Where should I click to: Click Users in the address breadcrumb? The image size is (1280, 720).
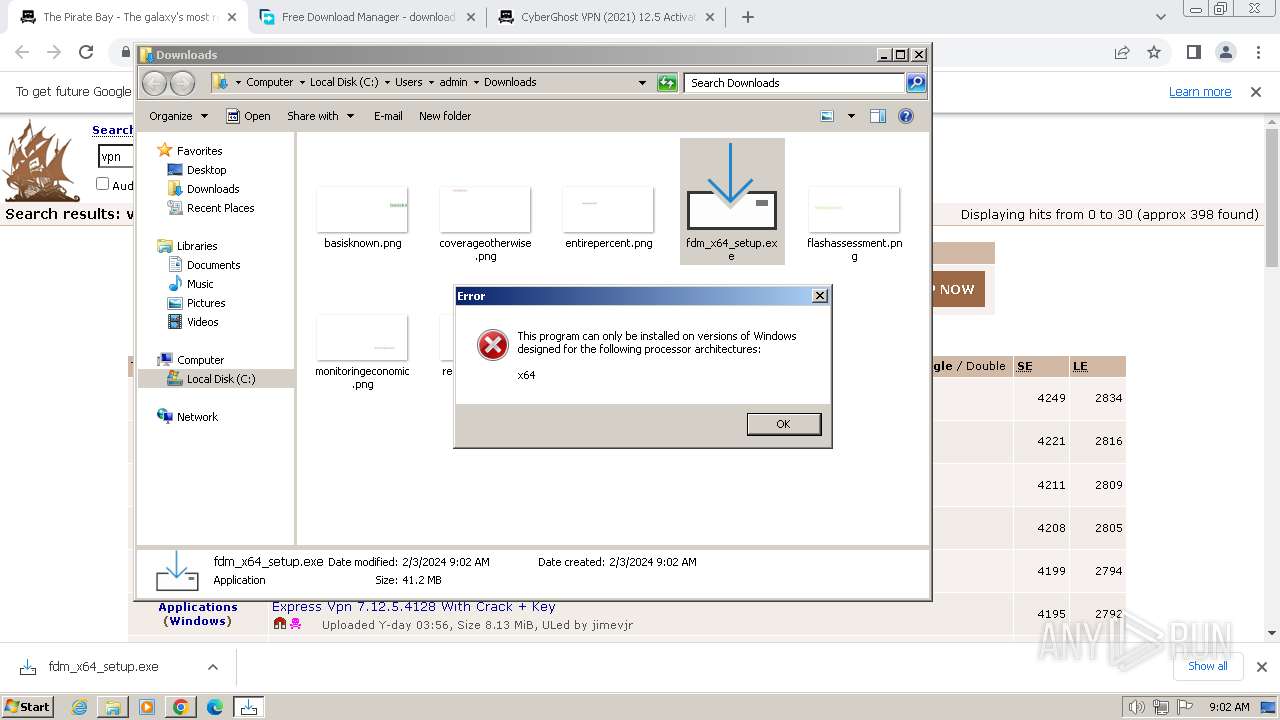tap(408, 82)
